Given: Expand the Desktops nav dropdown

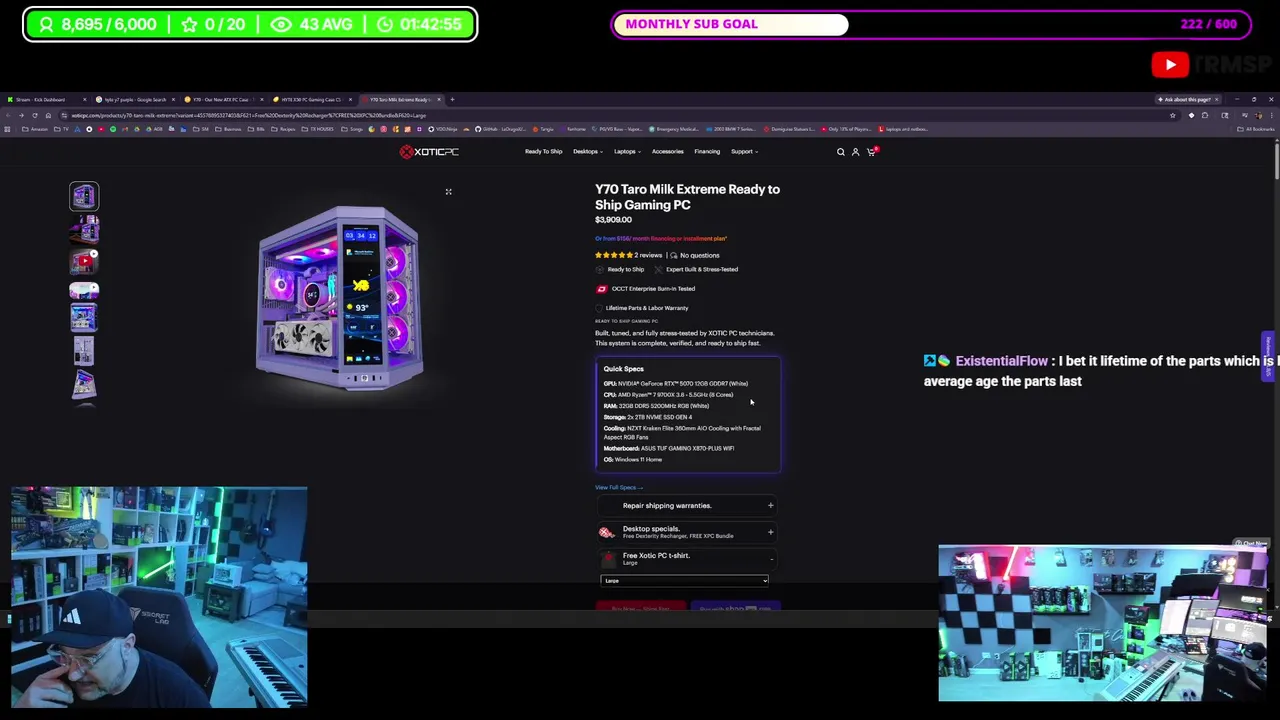Looking at the screenshot, I should [586, 152].
